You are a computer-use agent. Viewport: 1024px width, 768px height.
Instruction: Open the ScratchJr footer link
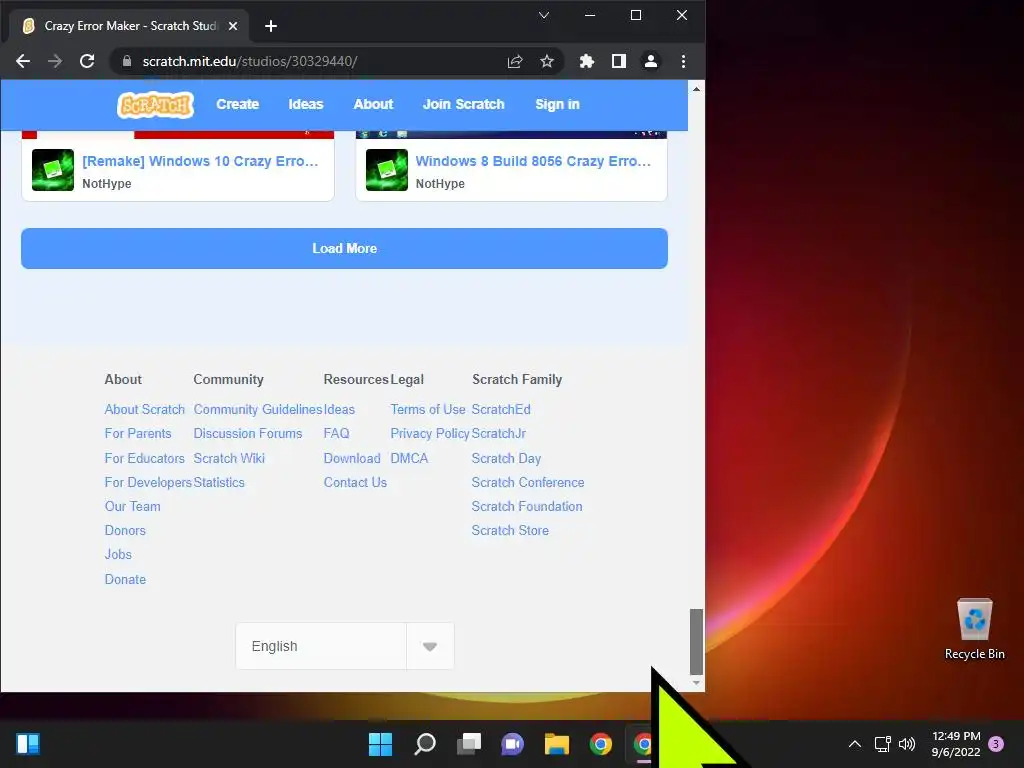coord(499,434)
